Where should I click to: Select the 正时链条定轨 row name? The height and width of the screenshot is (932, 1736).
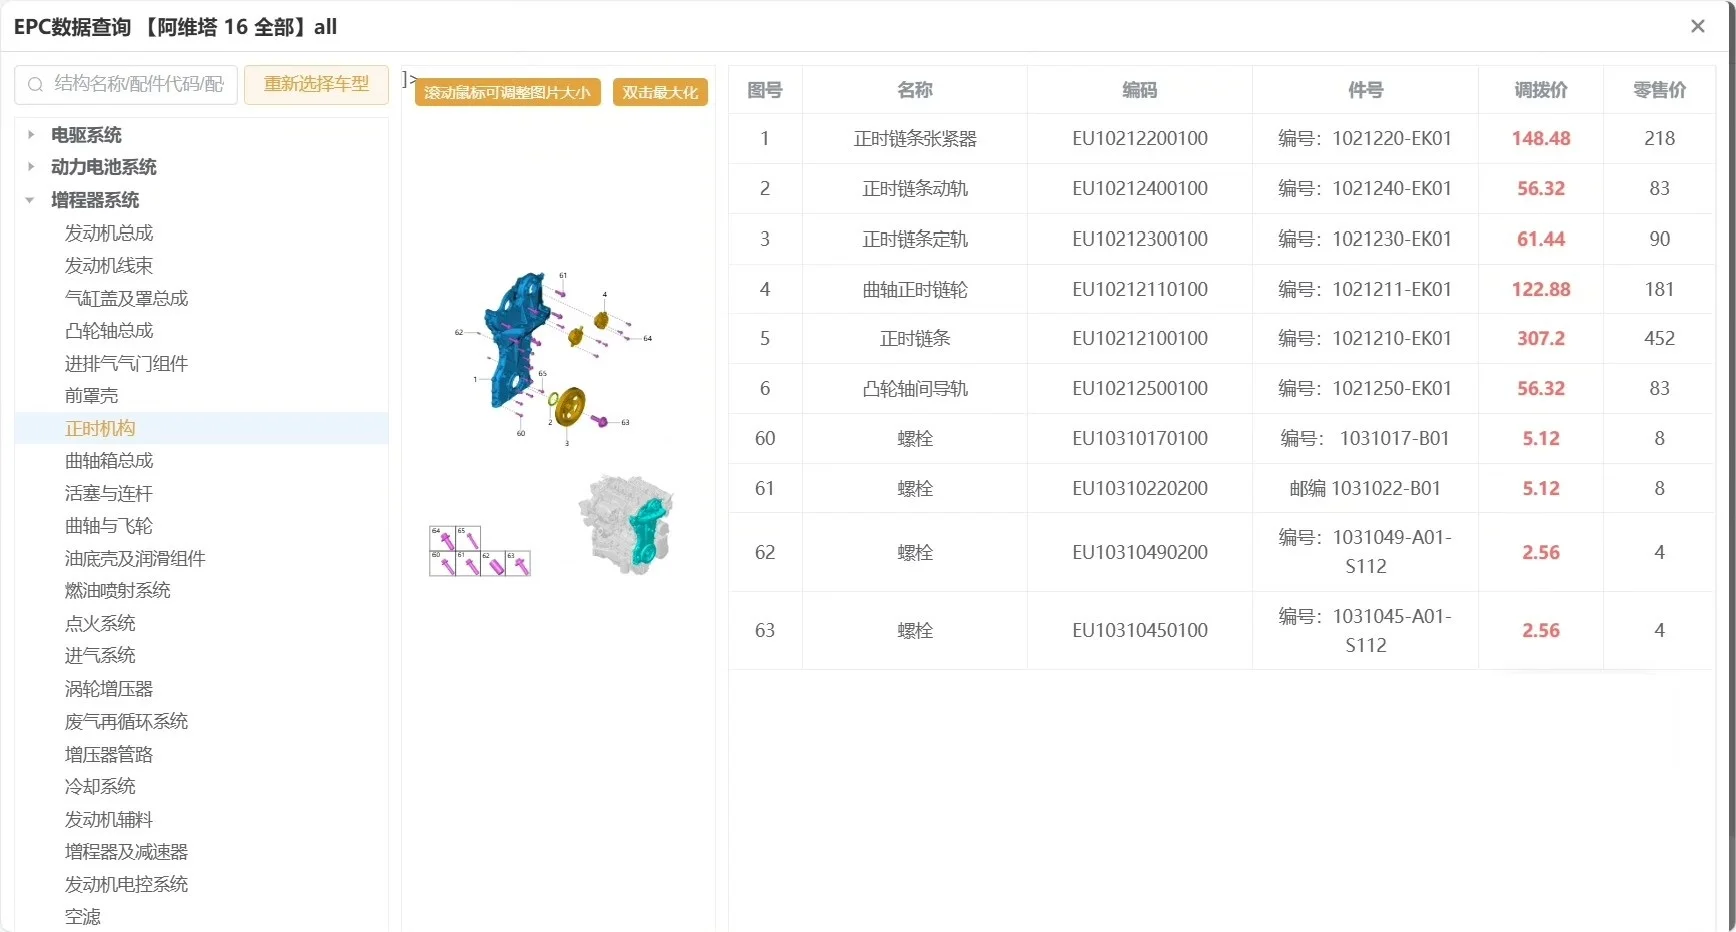[915, 239]
